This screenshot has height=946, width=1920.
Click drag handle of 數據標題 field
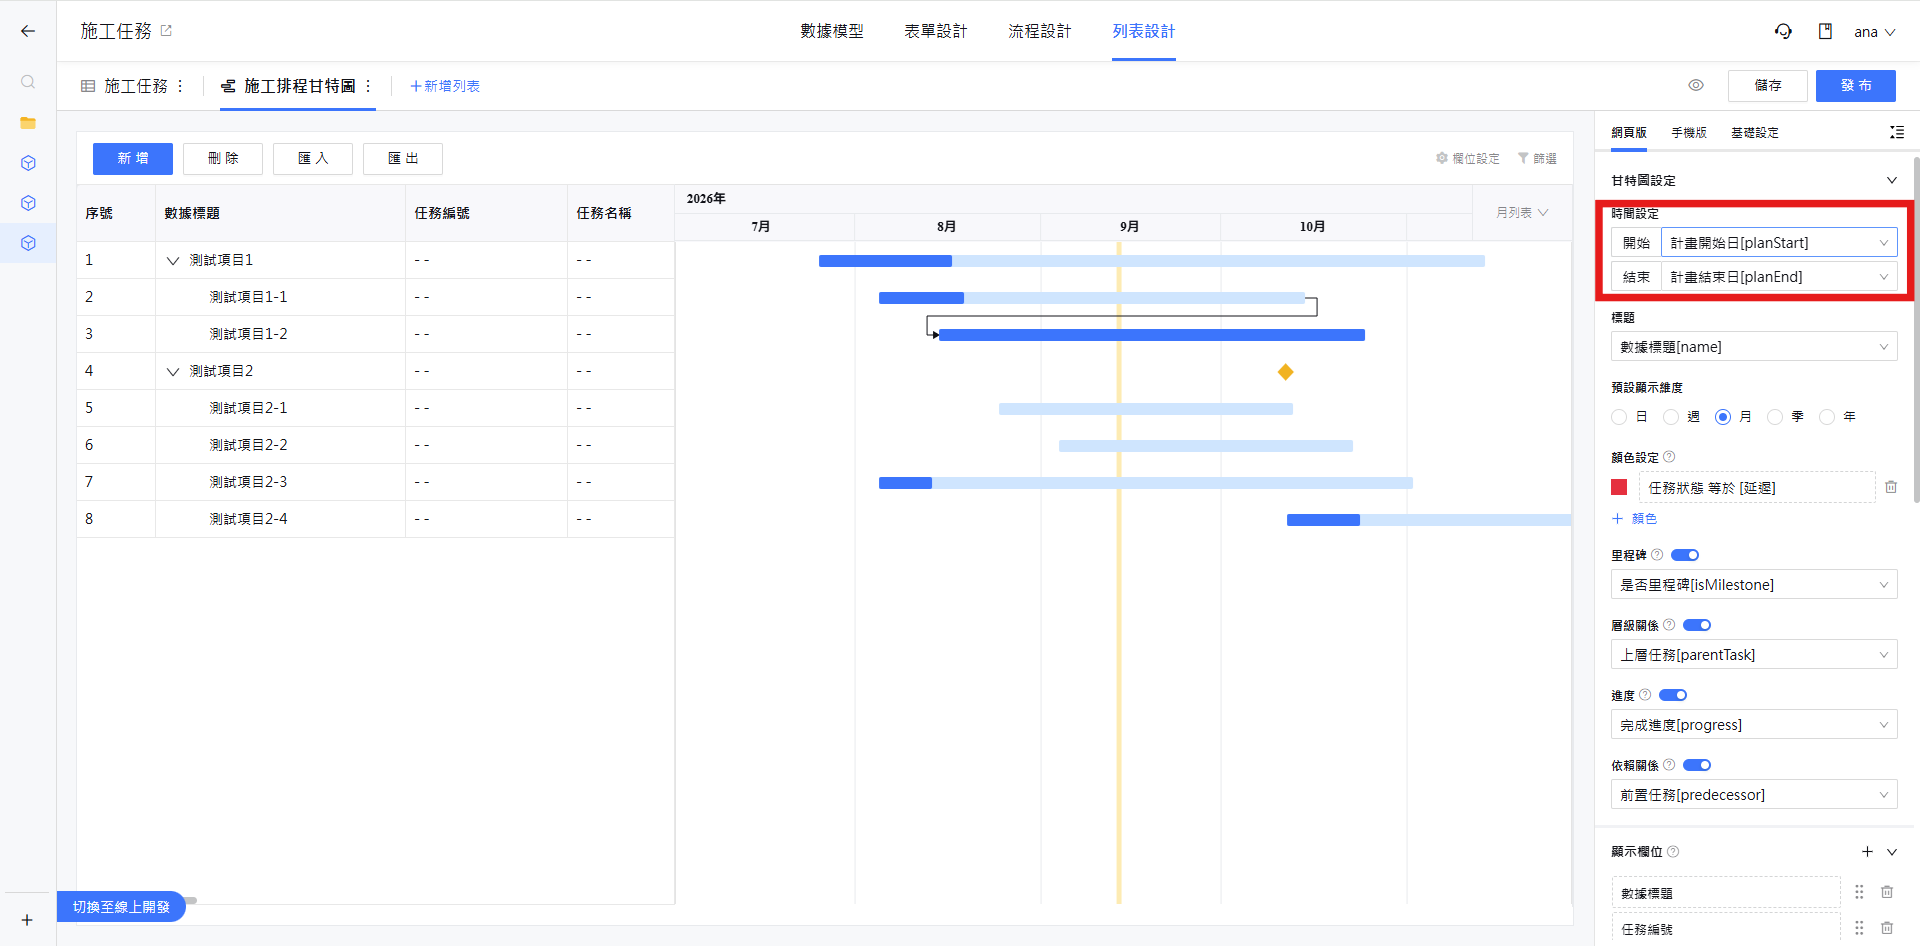tap(1859, 892)
